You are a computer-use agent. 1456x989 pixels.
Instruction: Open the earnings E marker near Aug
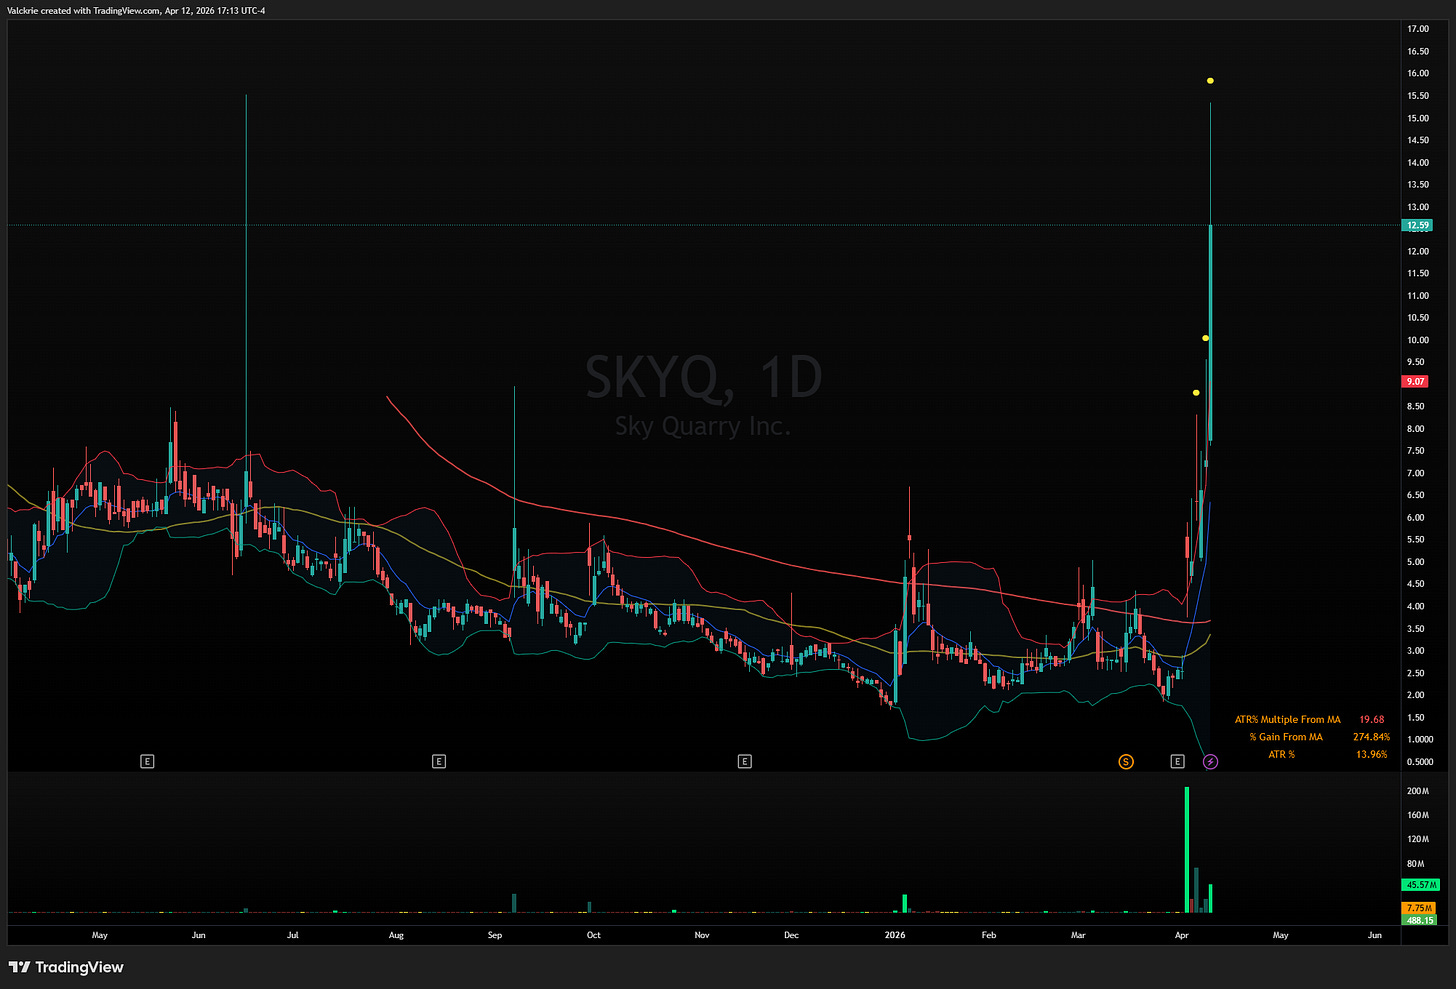(x=439, y=762)
